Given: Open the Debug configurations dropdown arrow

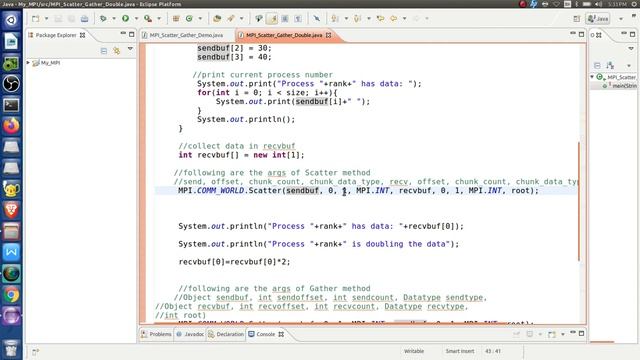Looking at the screenshot, I should coord(114,18).
